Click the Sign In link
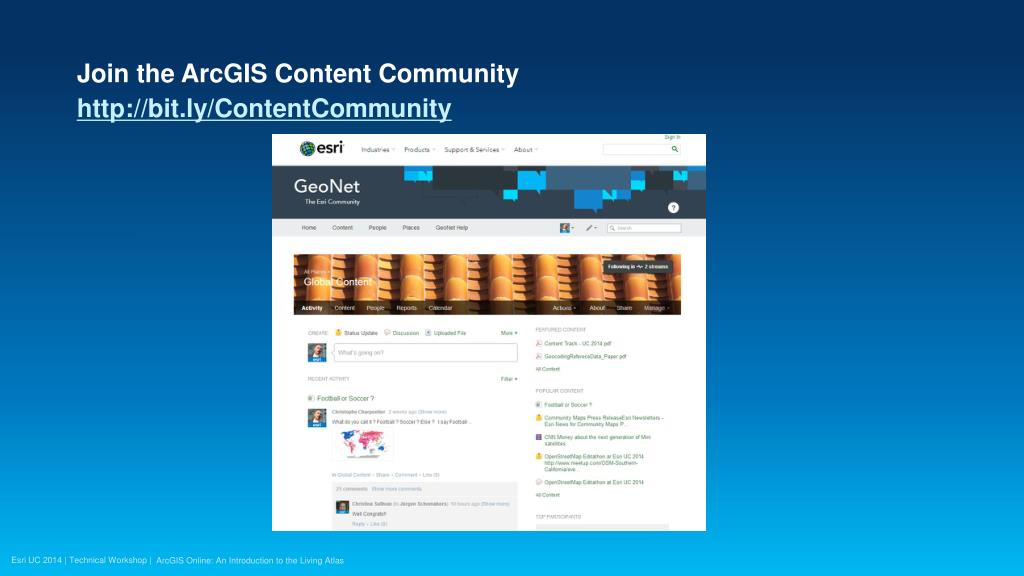Viewport: 1024px width, 576px height. 672,137
